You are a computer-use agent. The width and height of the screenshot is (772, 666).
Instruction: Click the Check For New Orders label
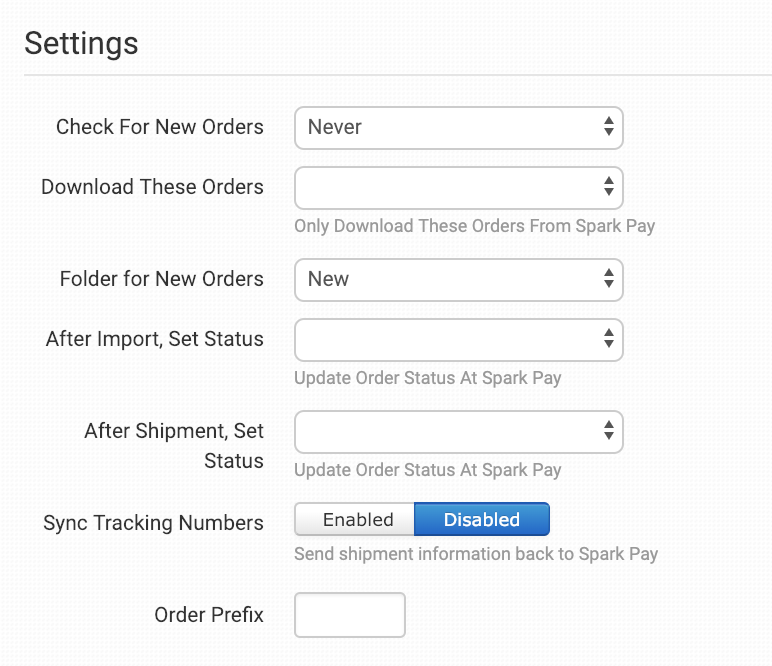tap(160, 127)
